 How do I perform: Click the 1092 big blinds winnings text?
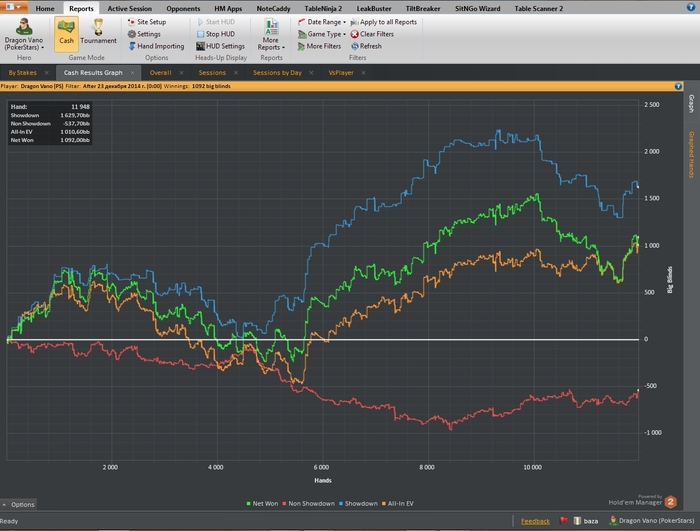coord(211,86)
